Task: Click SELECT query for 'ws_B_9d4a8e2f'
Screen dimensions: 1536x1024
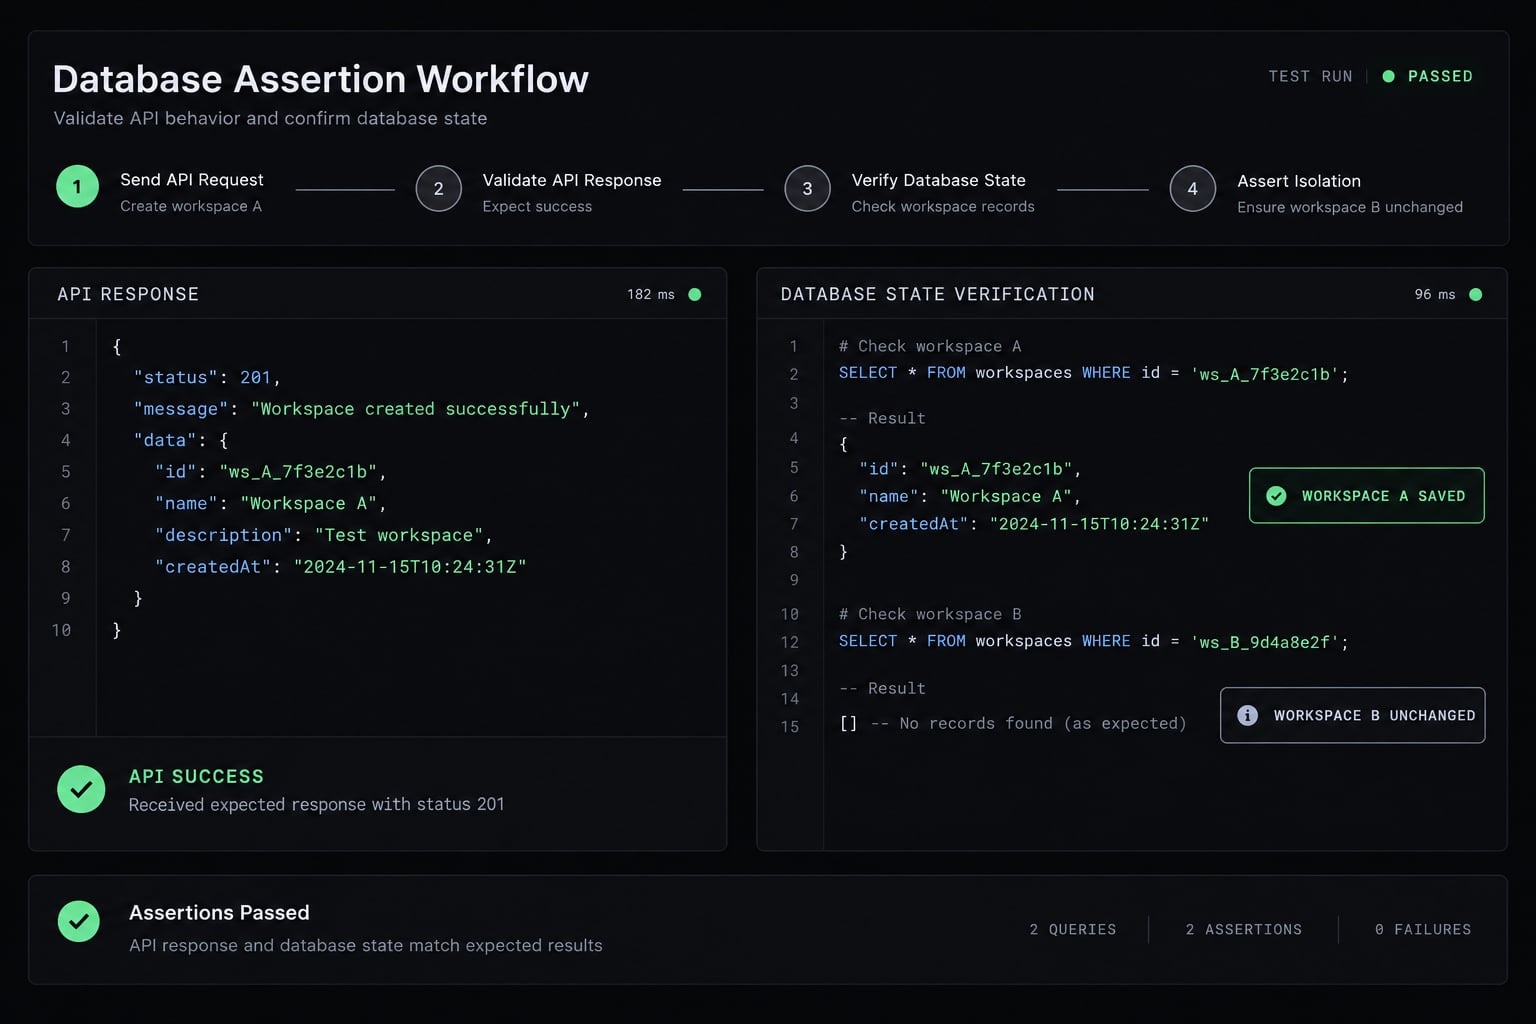Action: tap(1093, 641)
